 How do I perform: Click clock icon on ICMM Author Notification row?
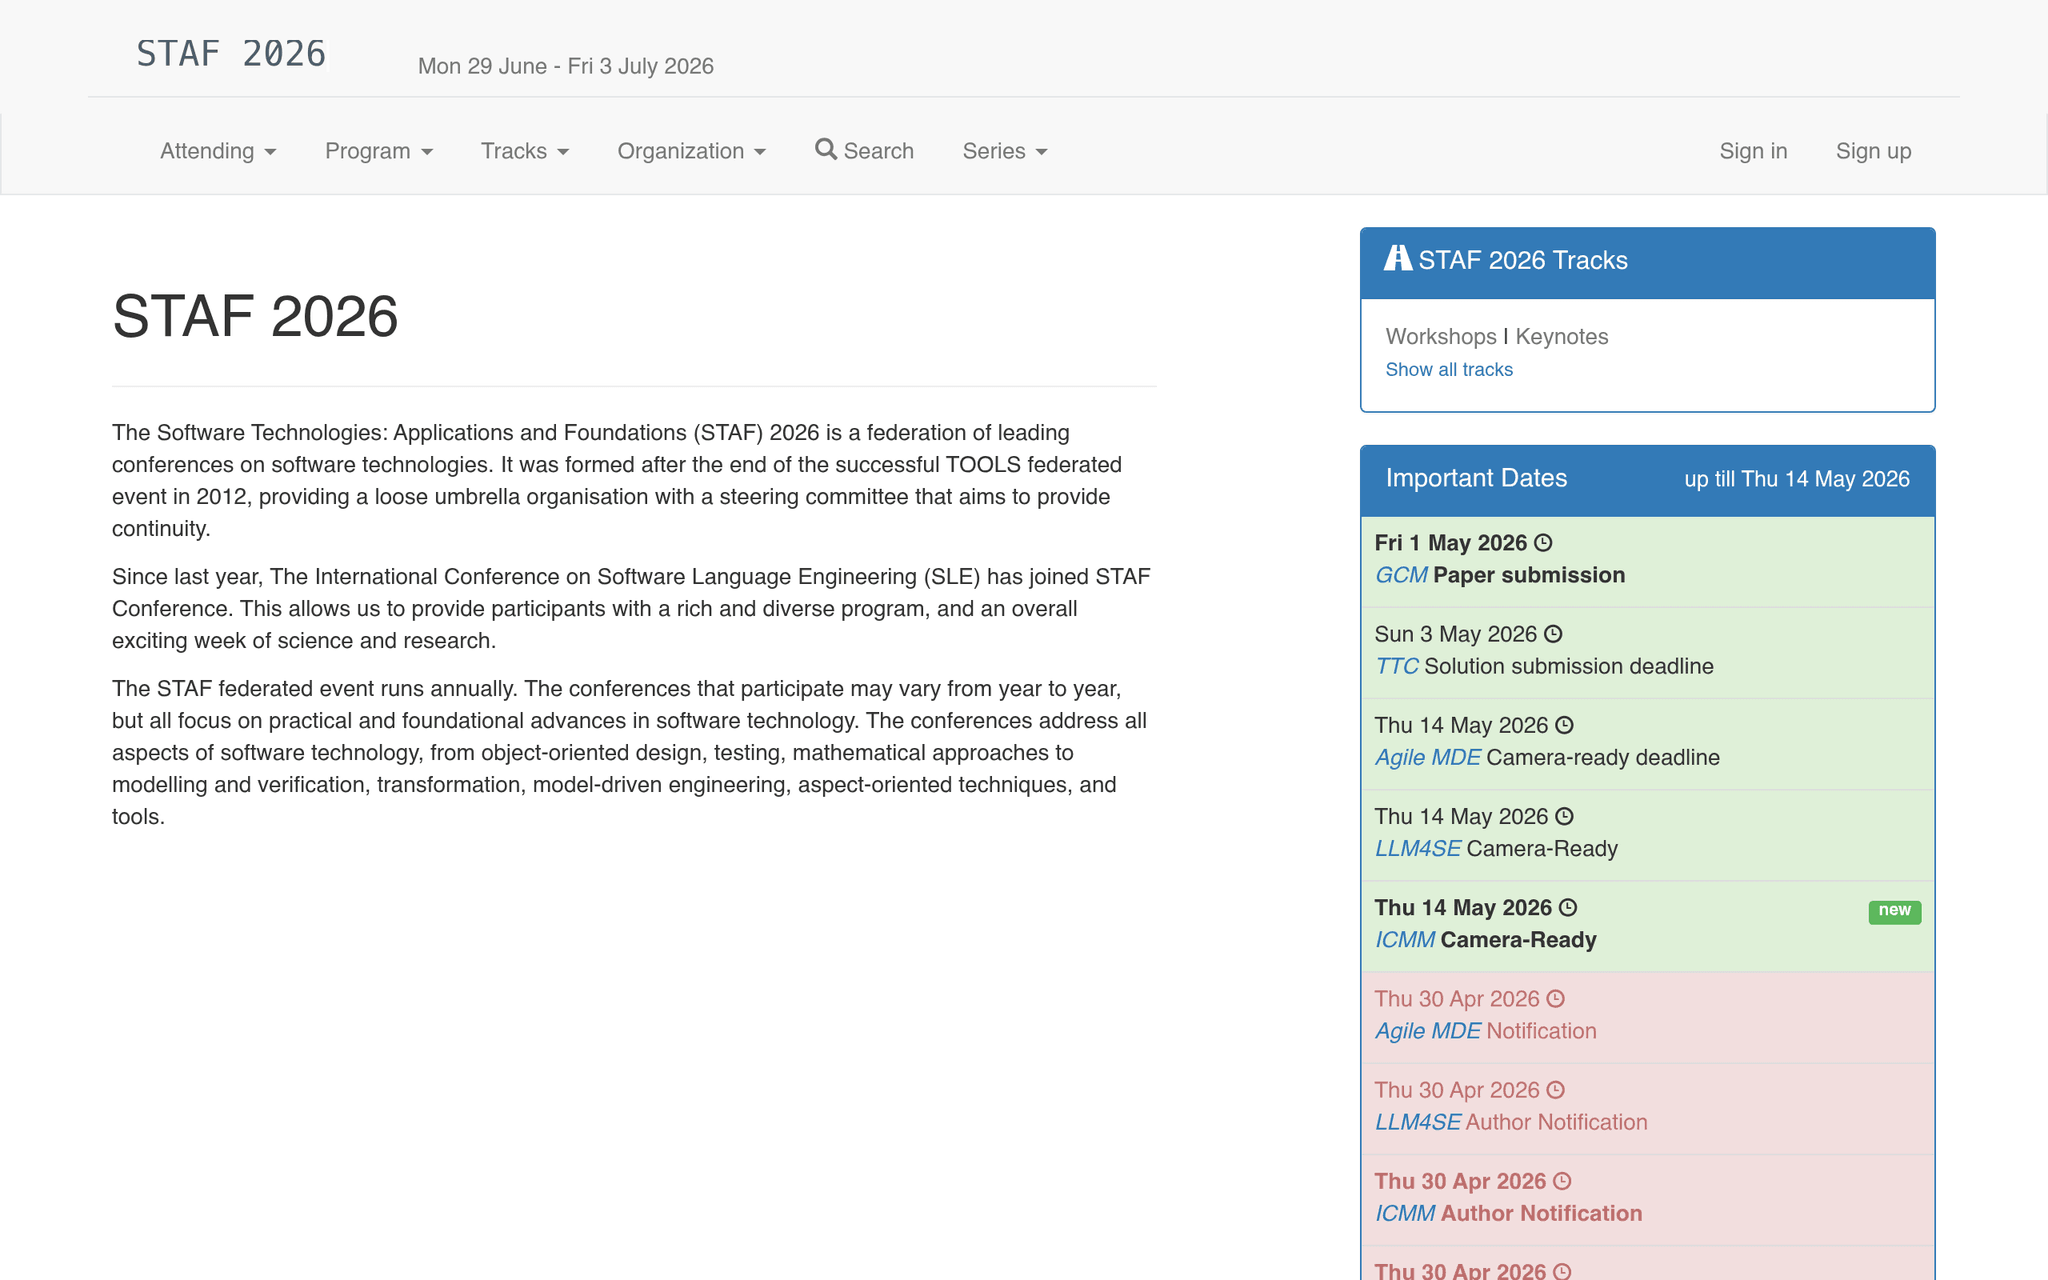(1562, 1181)
